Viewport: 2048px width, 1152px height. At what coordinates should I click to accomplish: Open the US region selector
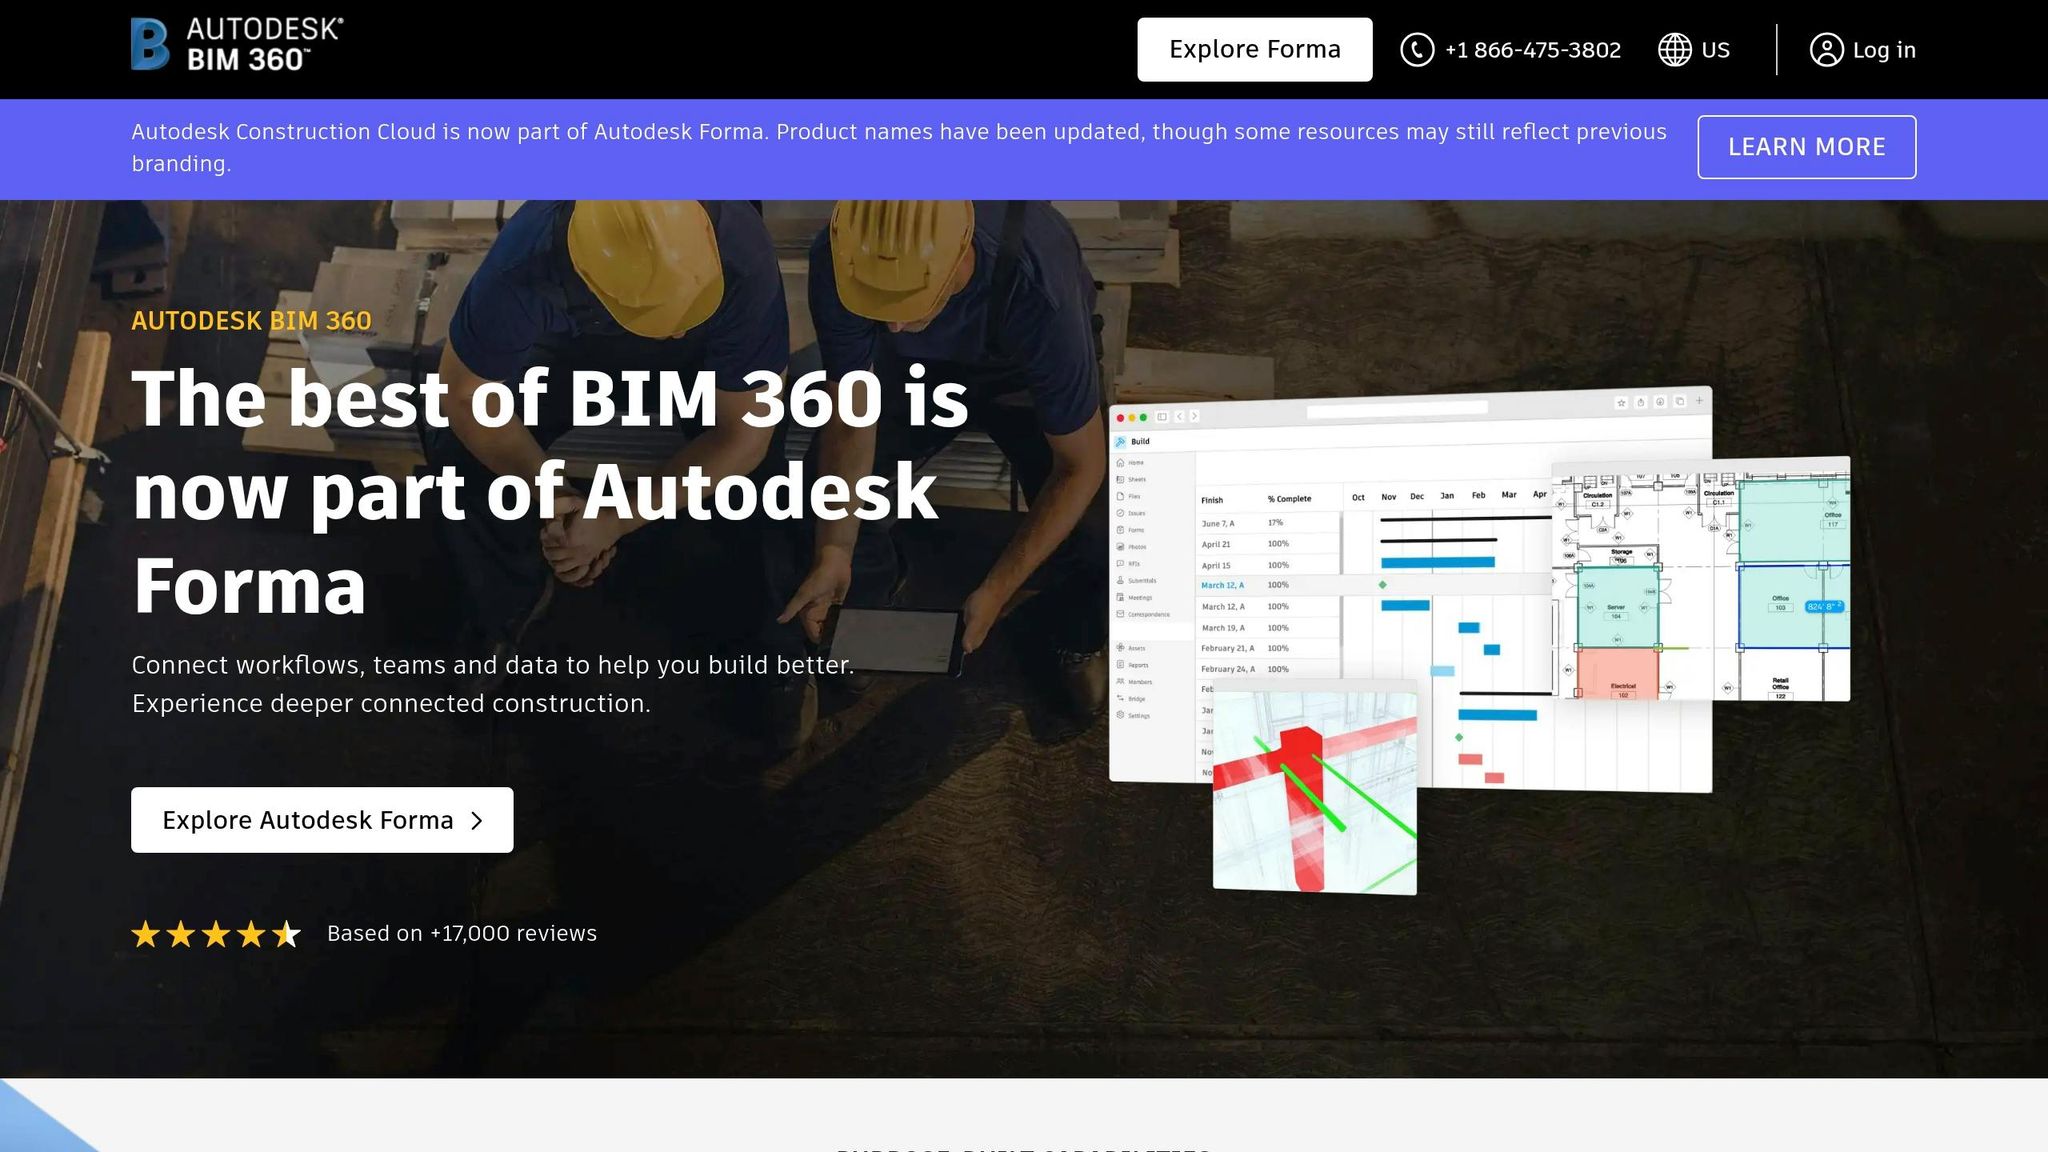[x=1694, y=49]
